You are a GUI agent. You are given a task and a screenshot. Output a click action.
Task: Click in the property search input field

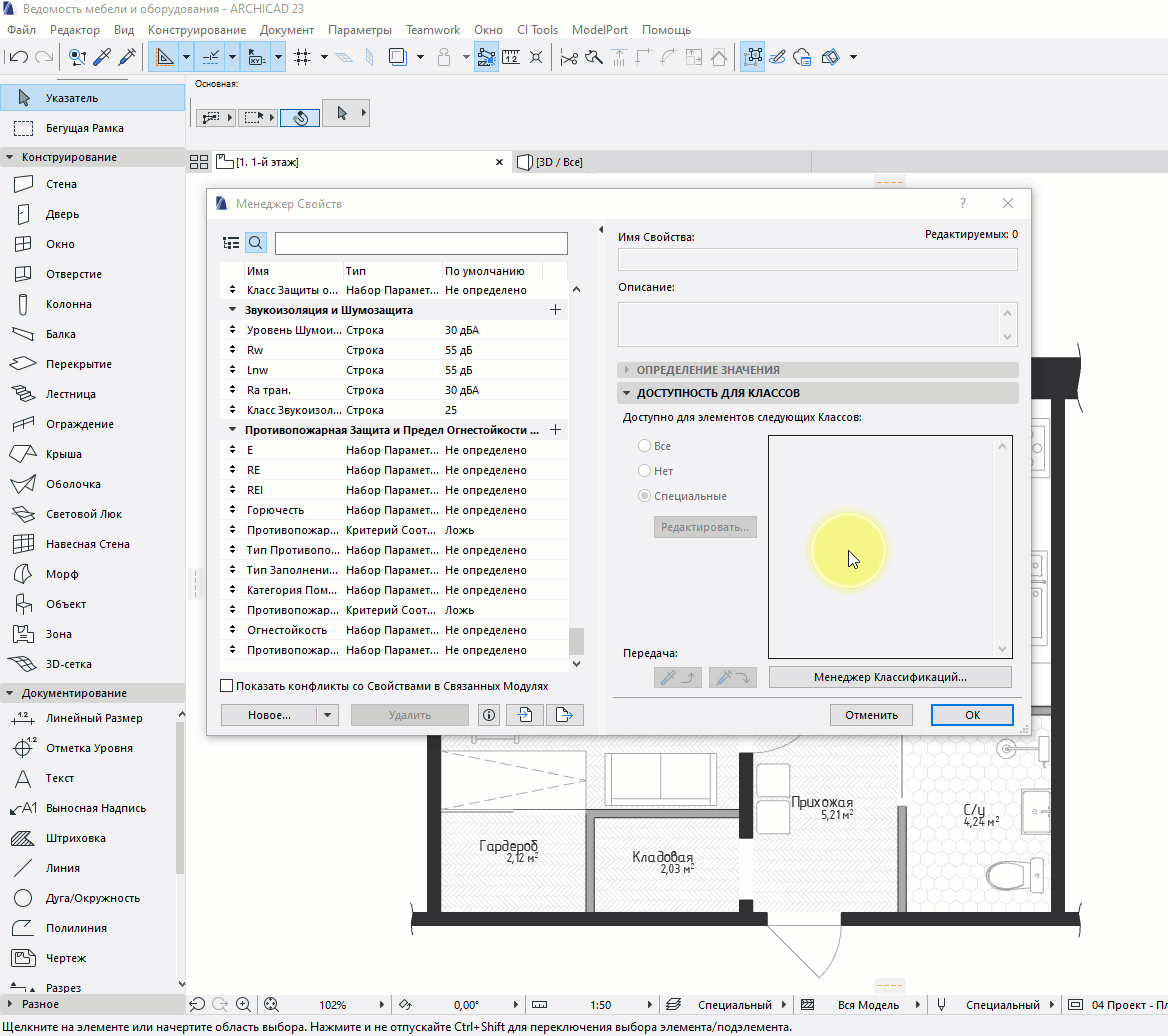[421, 243]
